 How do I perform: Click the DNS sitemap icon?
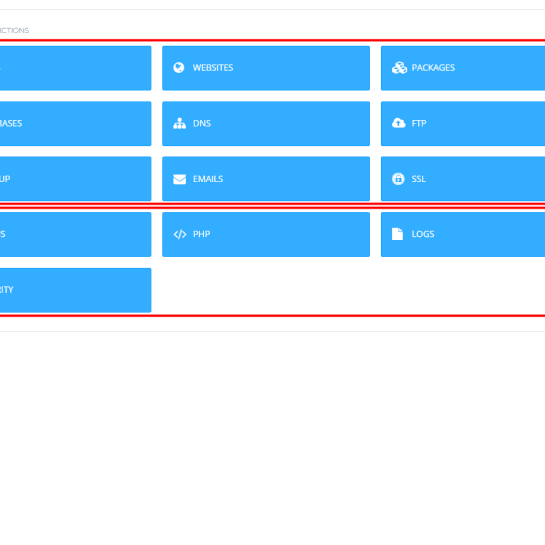pos(179,123)
